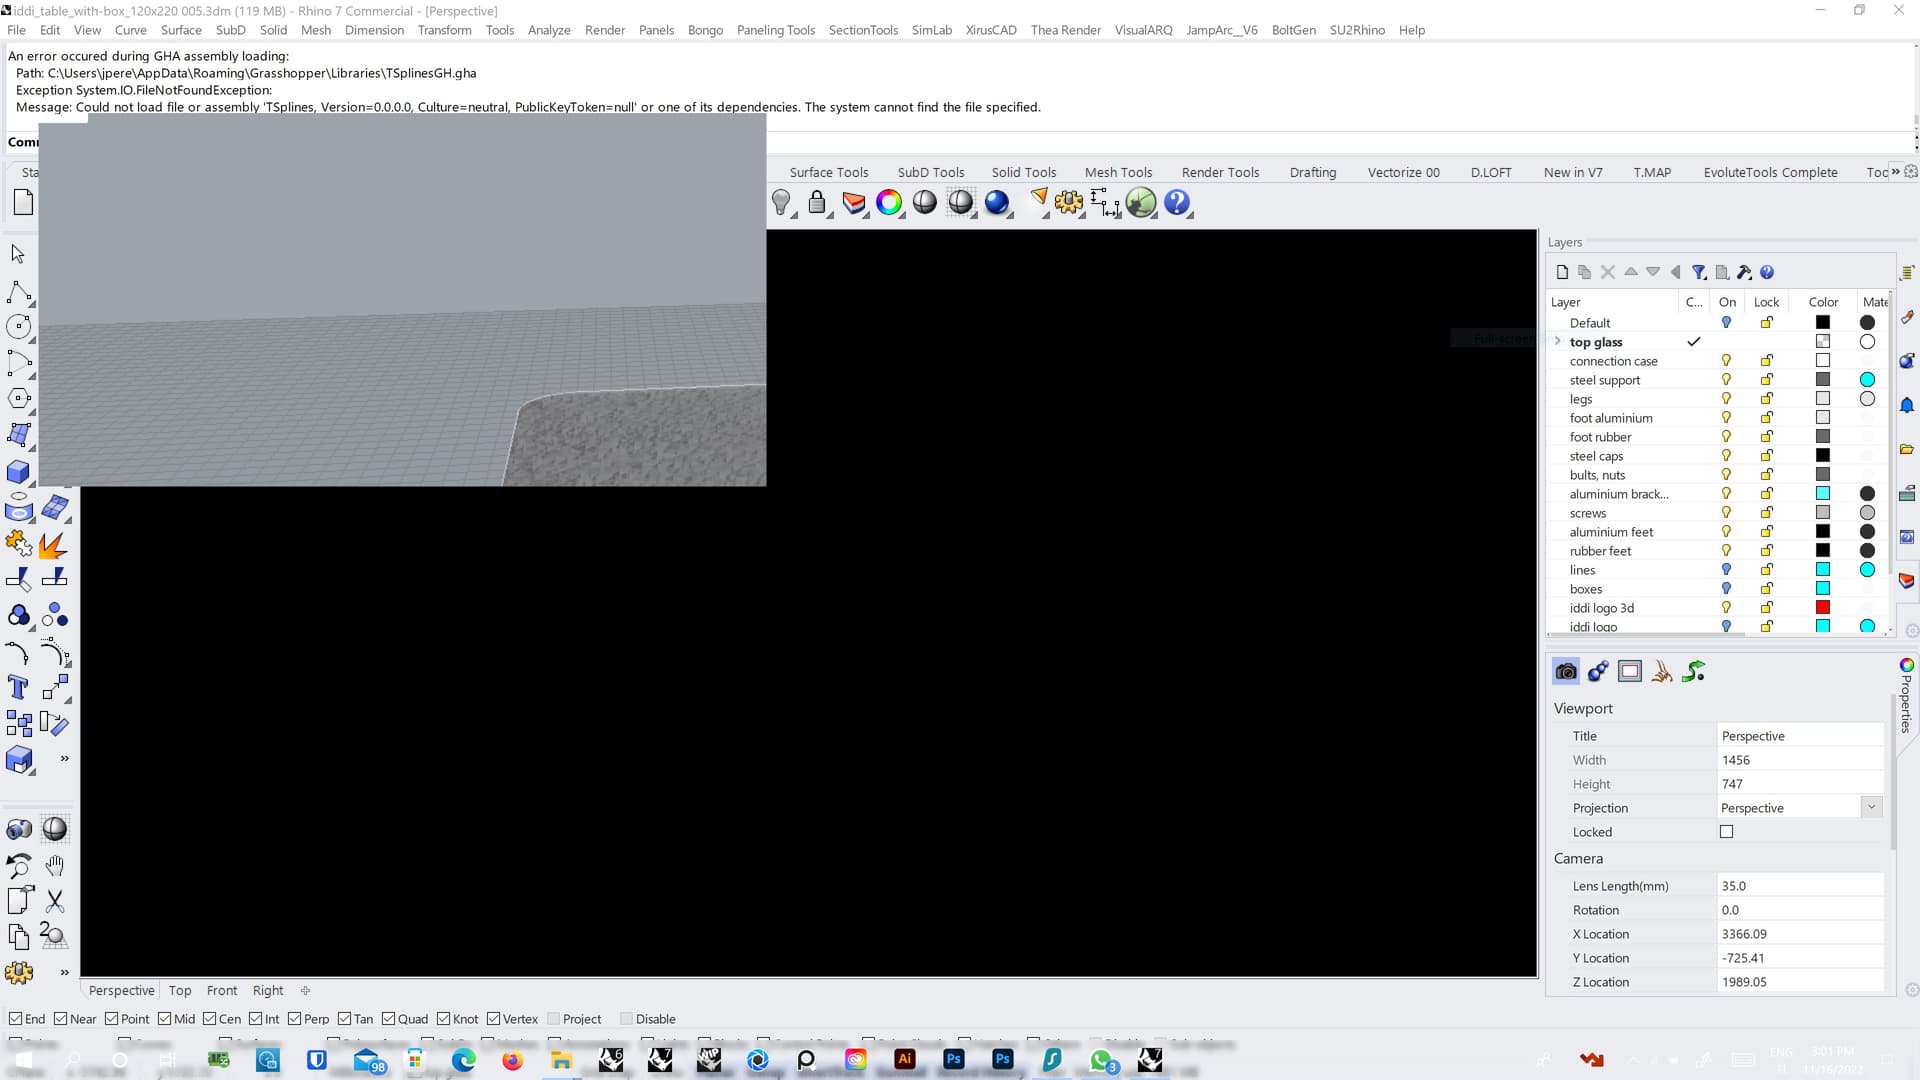Open the toolbar overflow chevron on the left sidebar

pyautogui.click(x=64, y=758)
